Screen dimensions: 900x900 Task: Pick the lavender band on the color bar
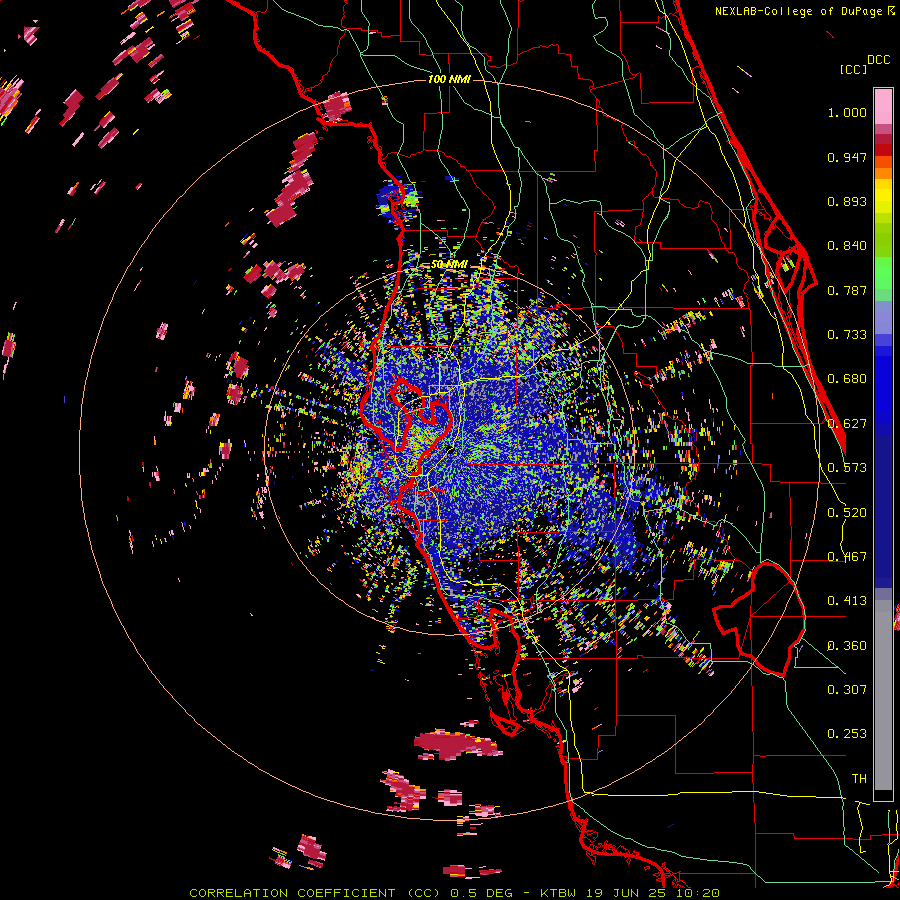[883, 317]
